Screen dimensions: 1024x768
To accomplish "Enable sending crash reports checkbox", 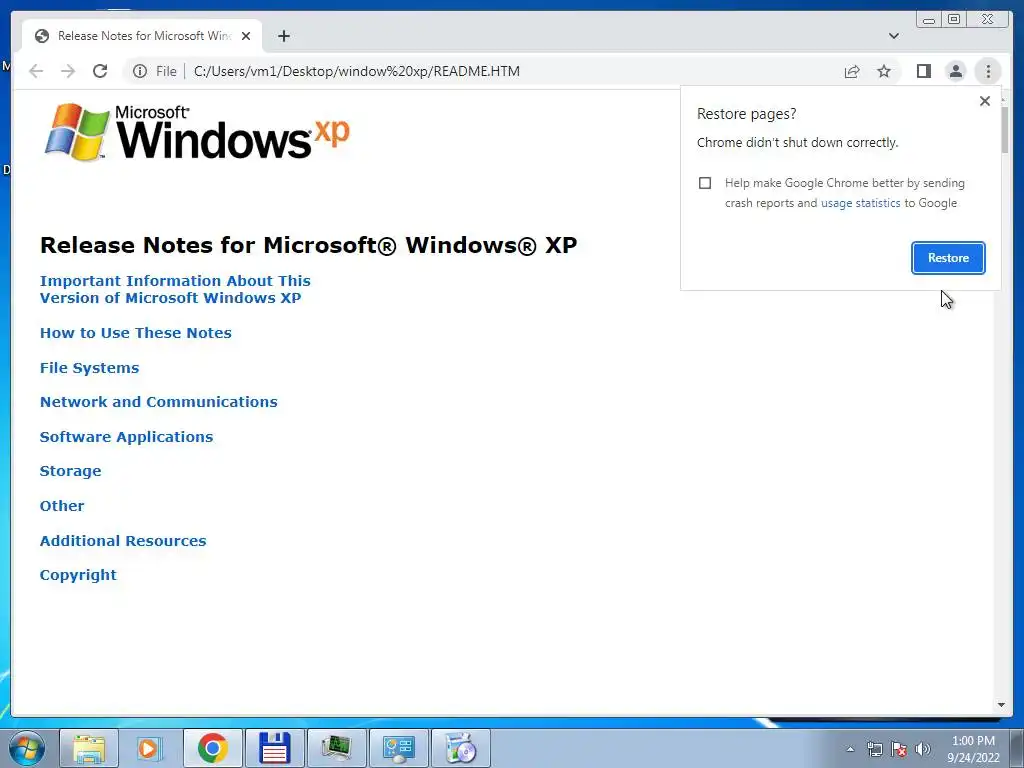I will (x=705, y=183).
